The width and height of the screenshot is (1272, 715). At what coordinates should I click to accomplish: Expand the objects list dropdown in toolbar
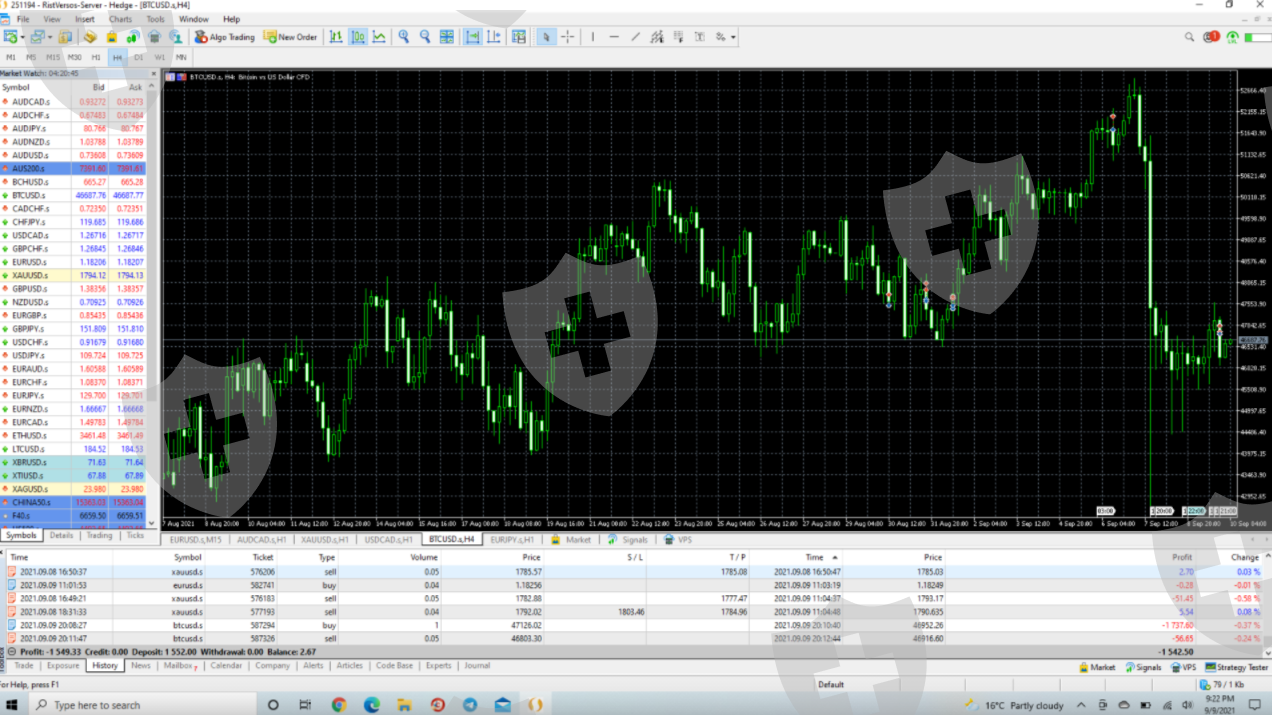click(x=733, y=37)
